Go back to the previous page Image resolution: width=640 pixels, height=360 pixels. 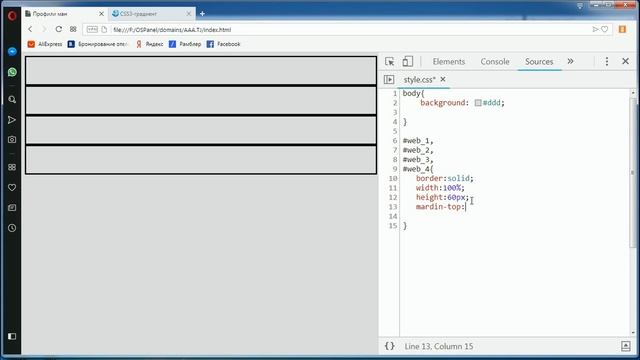(30, 29)
